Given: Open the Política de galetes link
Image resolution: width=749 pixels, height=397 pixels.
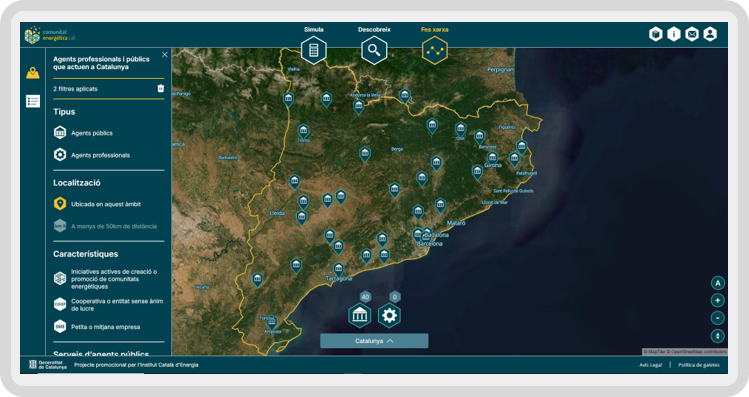Looking at the screenshot, I should pos(699,365).
